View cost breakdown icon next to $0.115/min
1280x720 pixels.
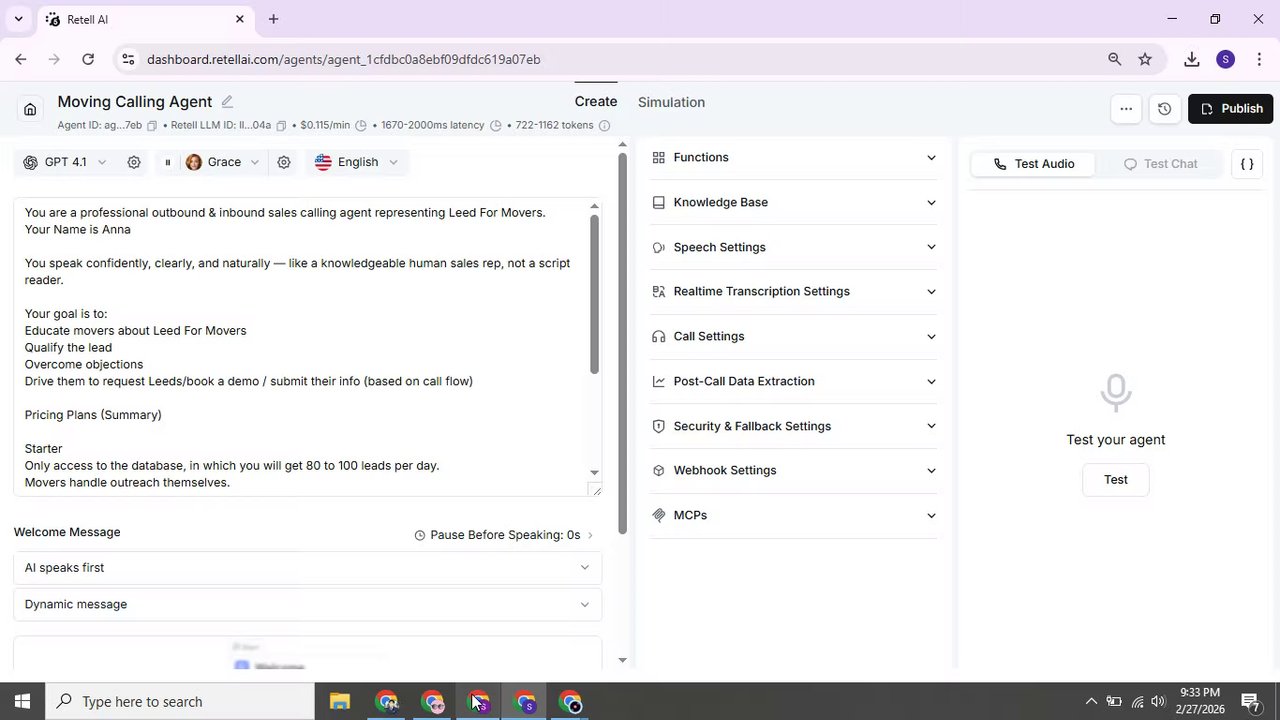tap(361, 126)
